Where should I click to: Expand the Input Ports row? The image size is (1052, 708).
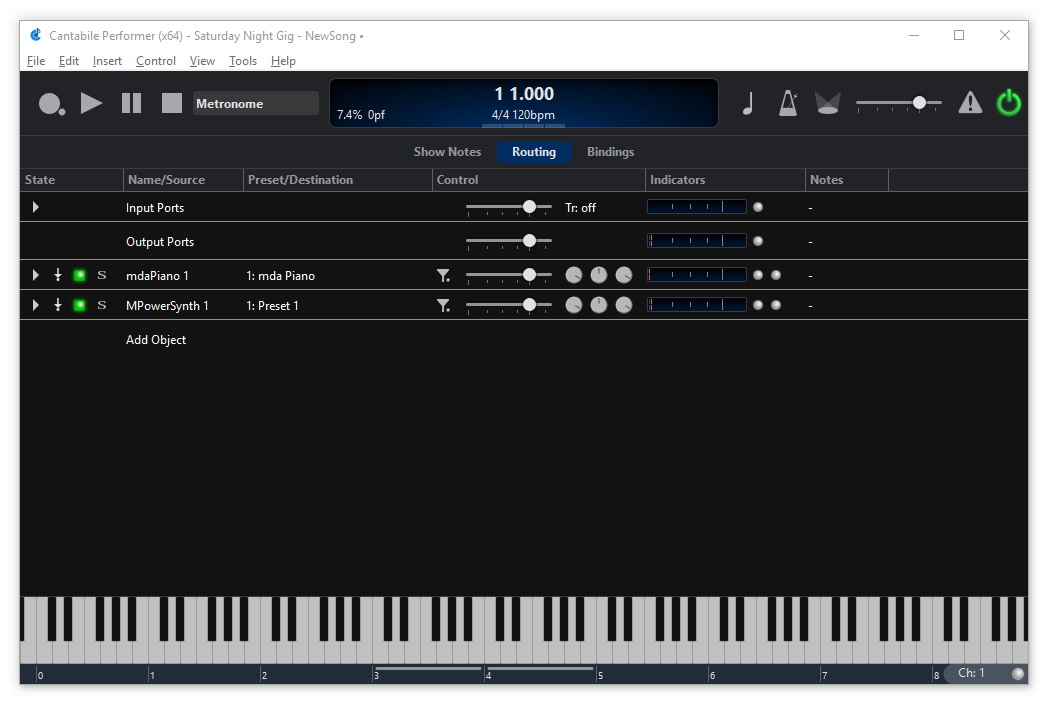click(x=36, y=207)
